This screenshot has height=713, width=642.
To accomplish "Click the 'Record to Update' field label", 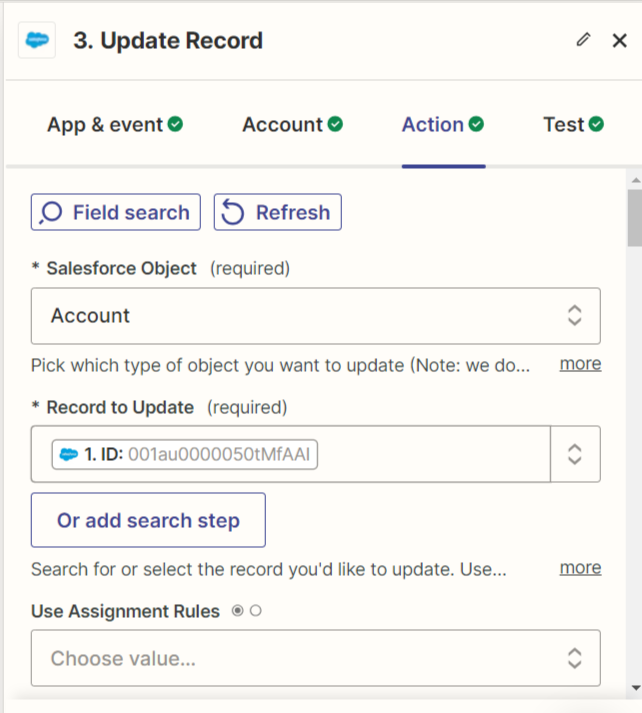I will click(120, 407).
